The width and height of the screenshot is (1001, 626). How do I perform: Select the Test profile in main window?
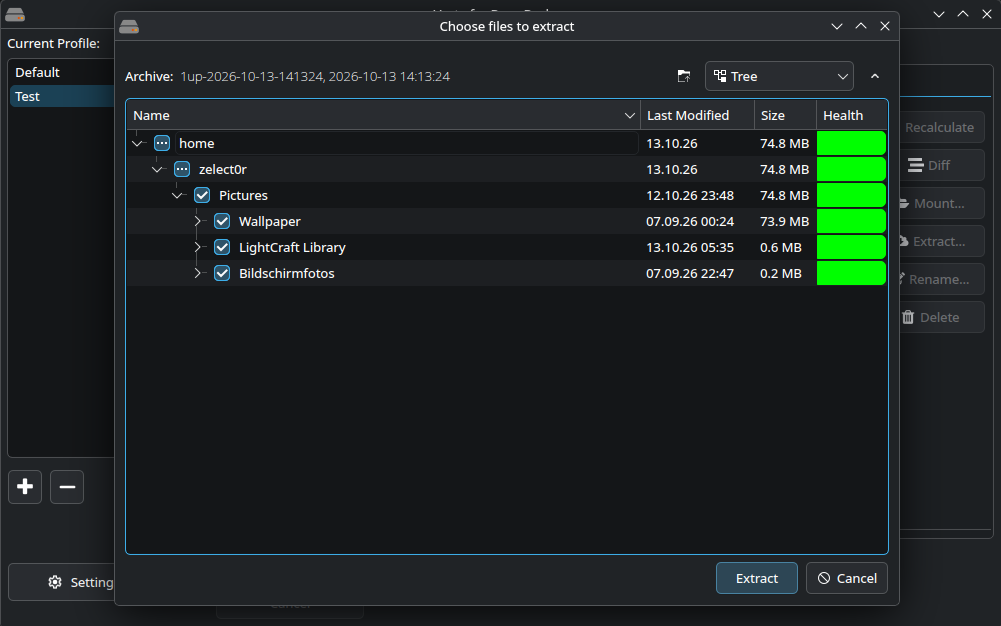tap(61, 96)
